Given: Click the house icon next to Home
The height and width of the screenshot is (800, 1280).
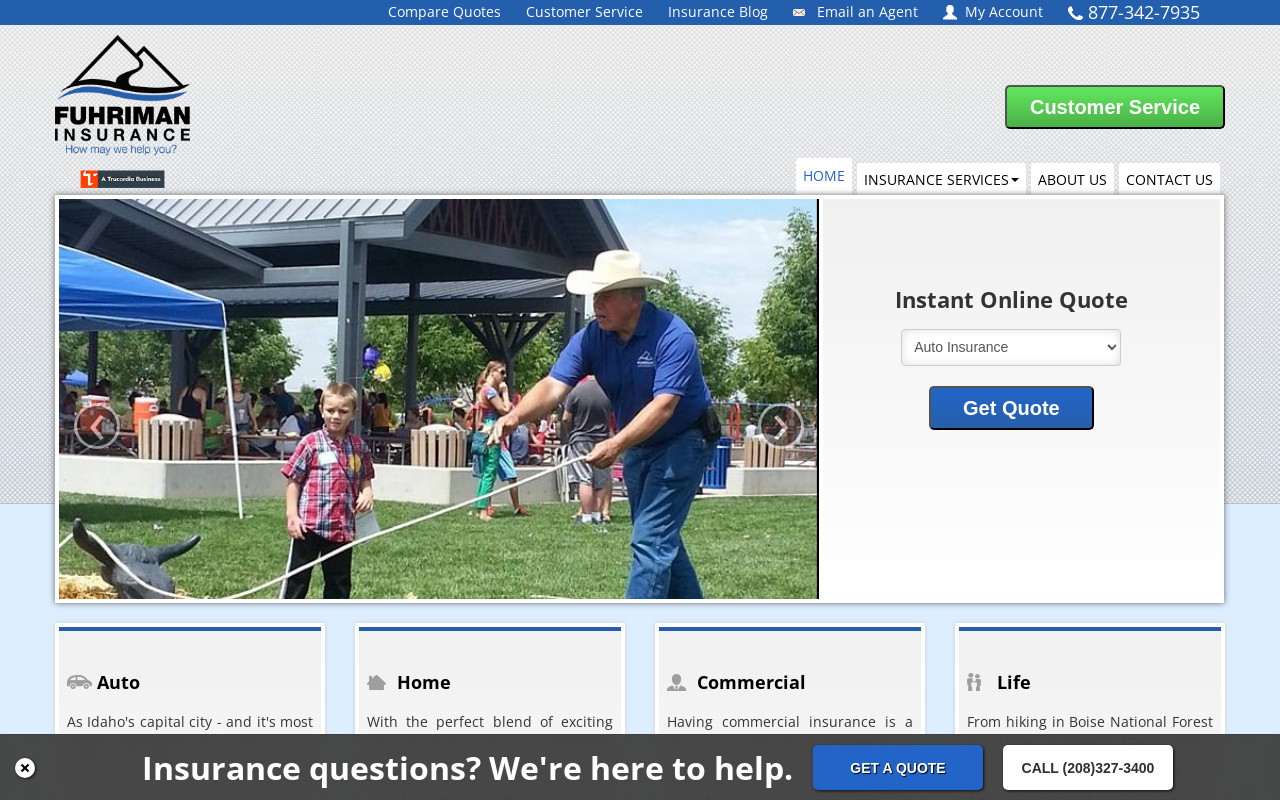Looking at the screenshot, I should coord(377,682).
